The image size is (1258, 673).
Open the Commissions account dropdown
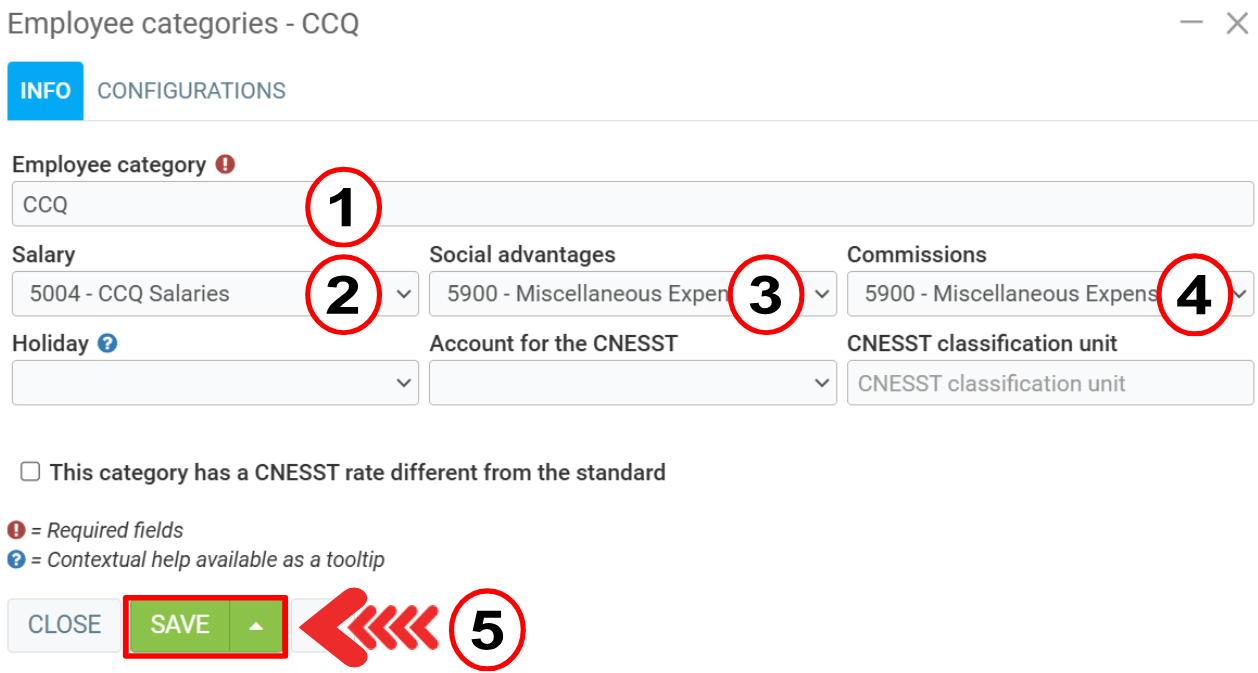pos(1050,294)
